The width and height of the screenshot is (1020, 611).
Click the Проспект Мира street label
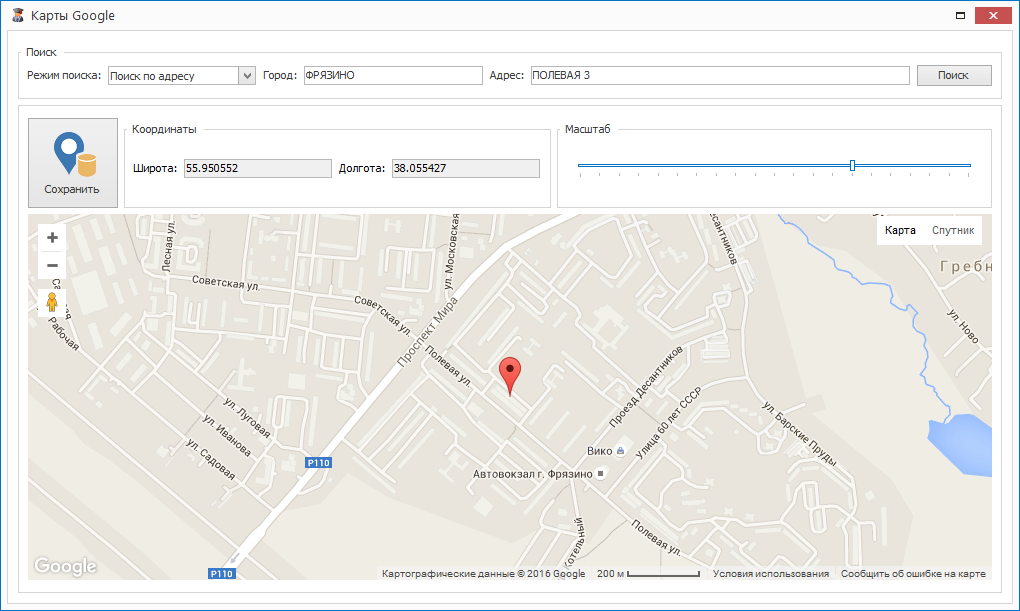coord(427,332)
